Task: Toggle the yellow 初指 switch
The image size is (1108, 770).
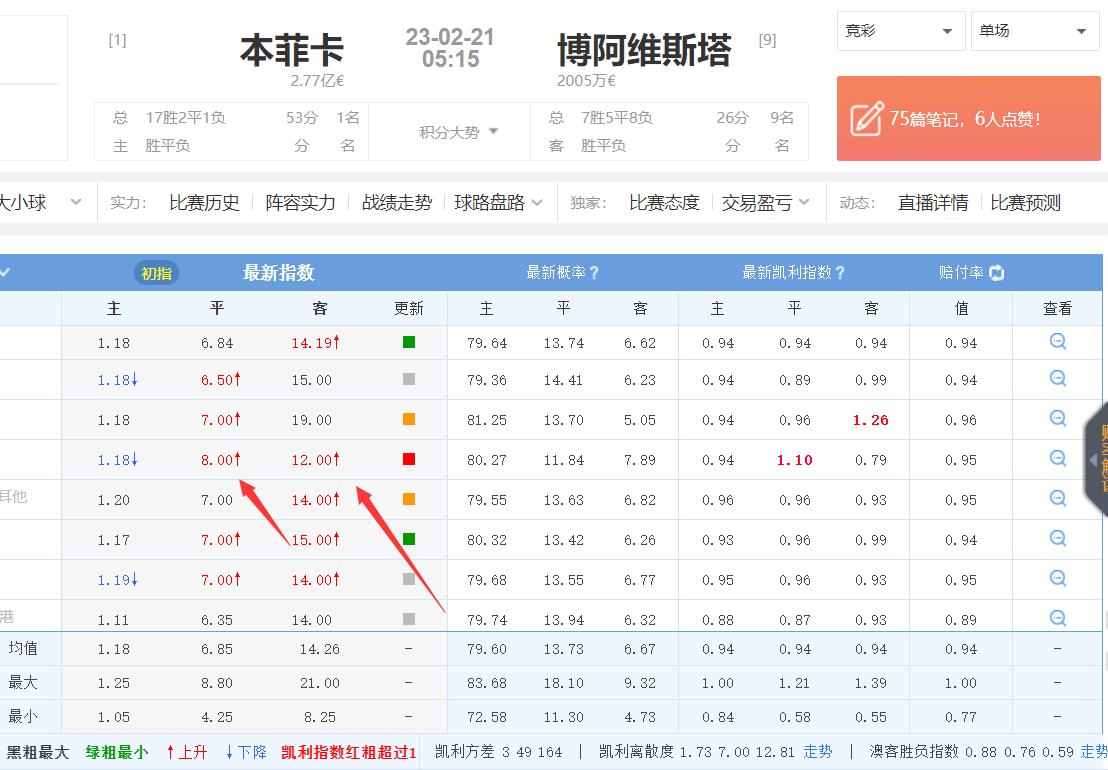Action: coord(156,272)
